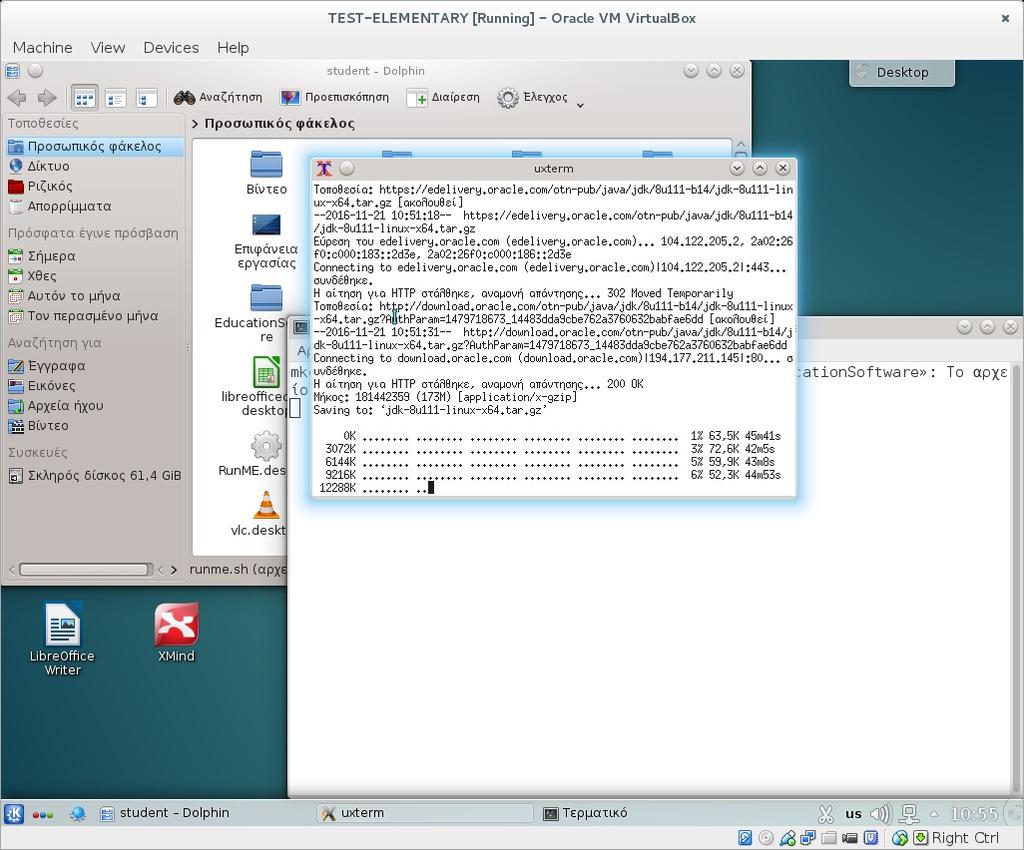Select Σκληρός δίσκος 61,4 GiB device
The image size is (1024, 850).
(94, 476)
